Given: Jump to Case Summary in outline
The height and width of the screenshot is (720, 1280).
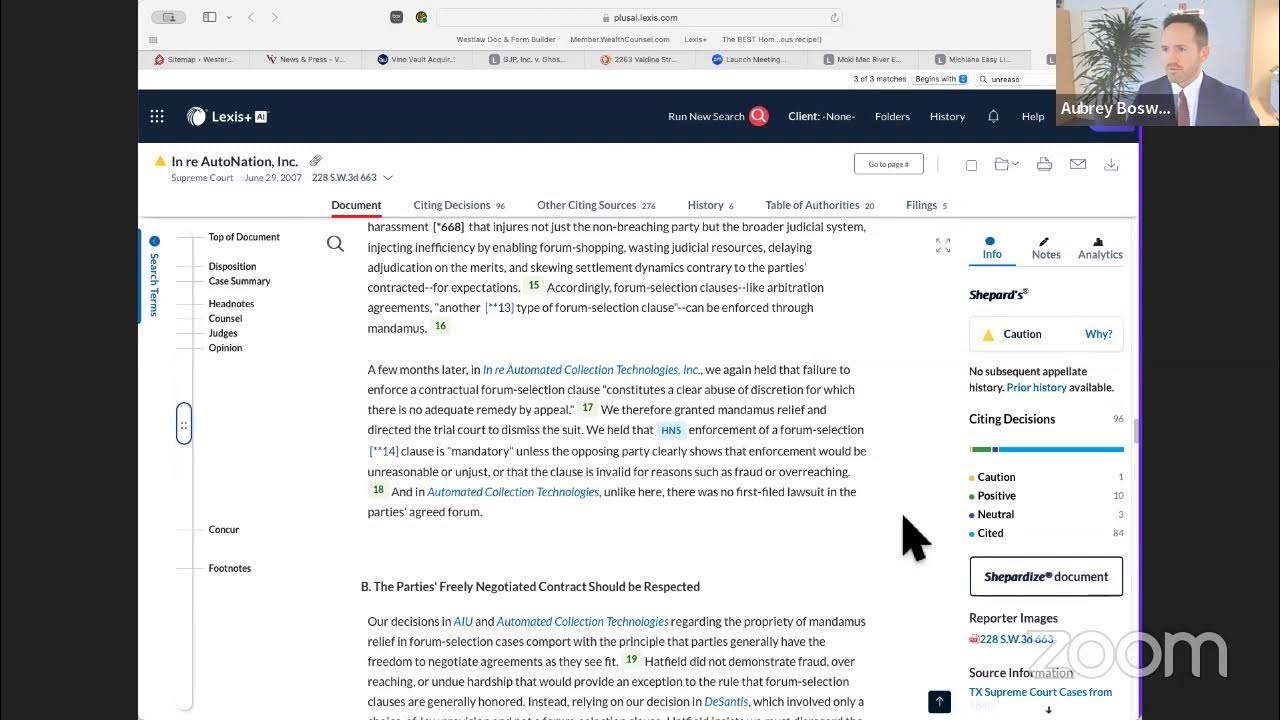Looking at the screenshot, I should [x=239, y=281].
